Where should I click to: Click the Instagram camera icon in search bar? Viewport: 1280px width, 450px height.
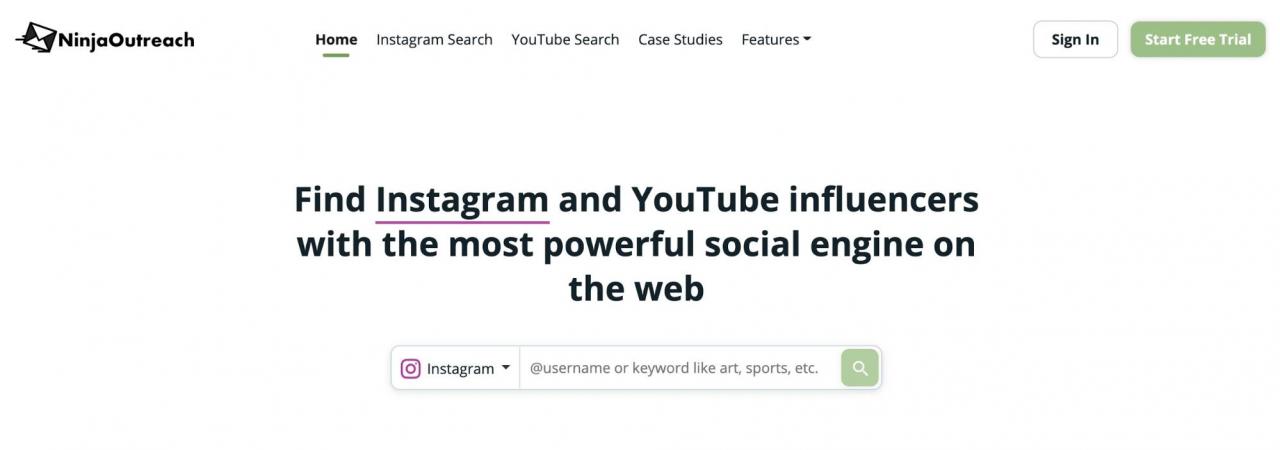coord(410,368)
